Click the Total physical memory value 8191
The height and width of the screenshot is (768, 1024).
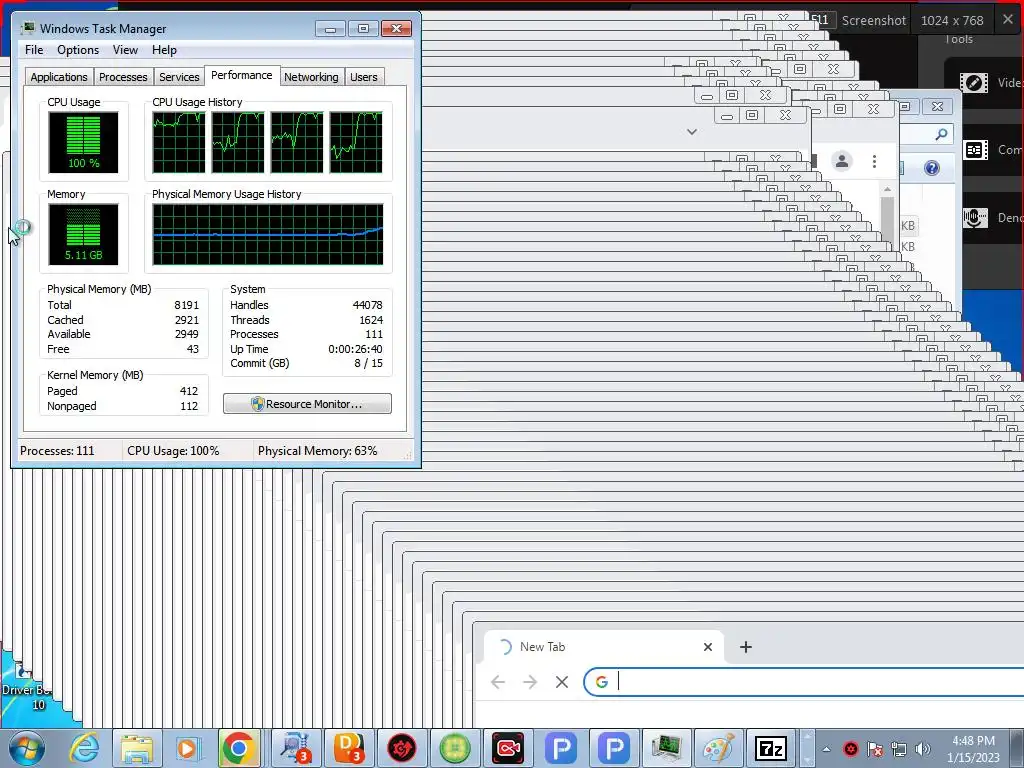coord(186,305)
